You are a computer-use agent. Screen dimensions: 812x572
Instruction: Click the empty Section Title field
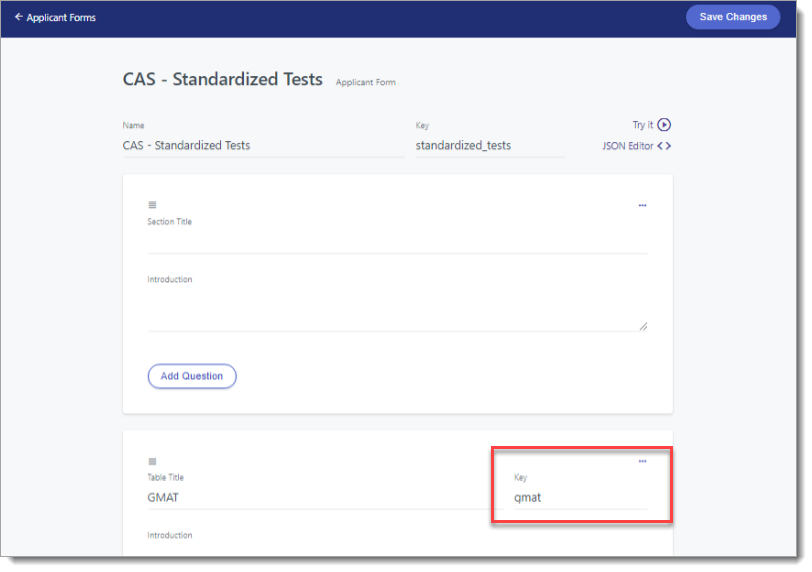point(397,241)
